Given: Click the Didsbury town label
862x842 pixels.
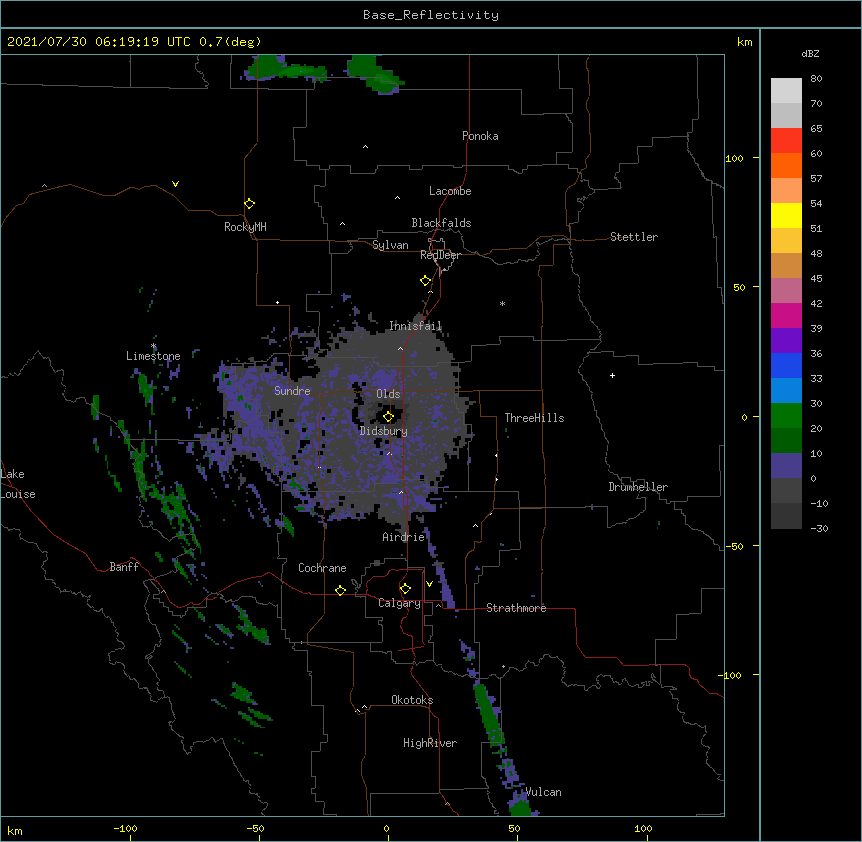Looking at the screenshot, I should pos(384,431).
